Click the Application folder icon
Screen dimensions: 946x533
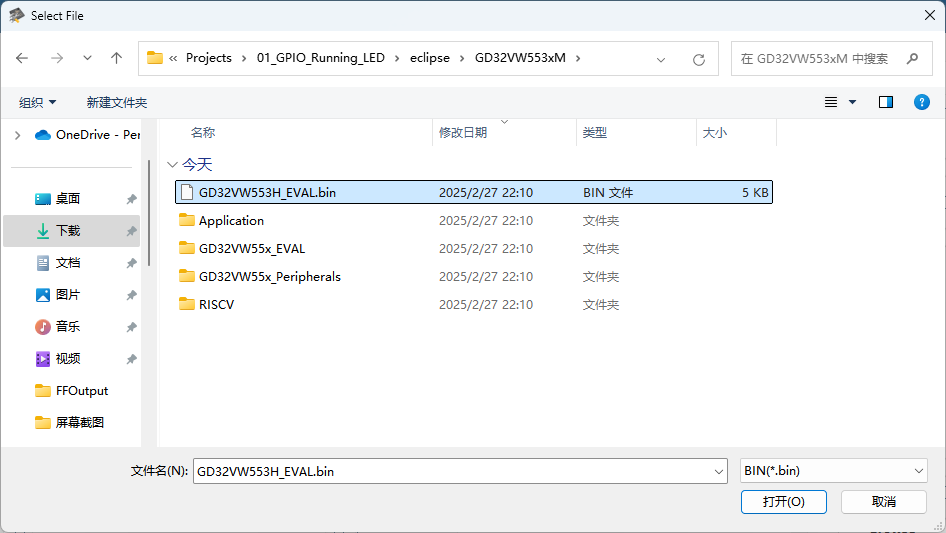187,220
